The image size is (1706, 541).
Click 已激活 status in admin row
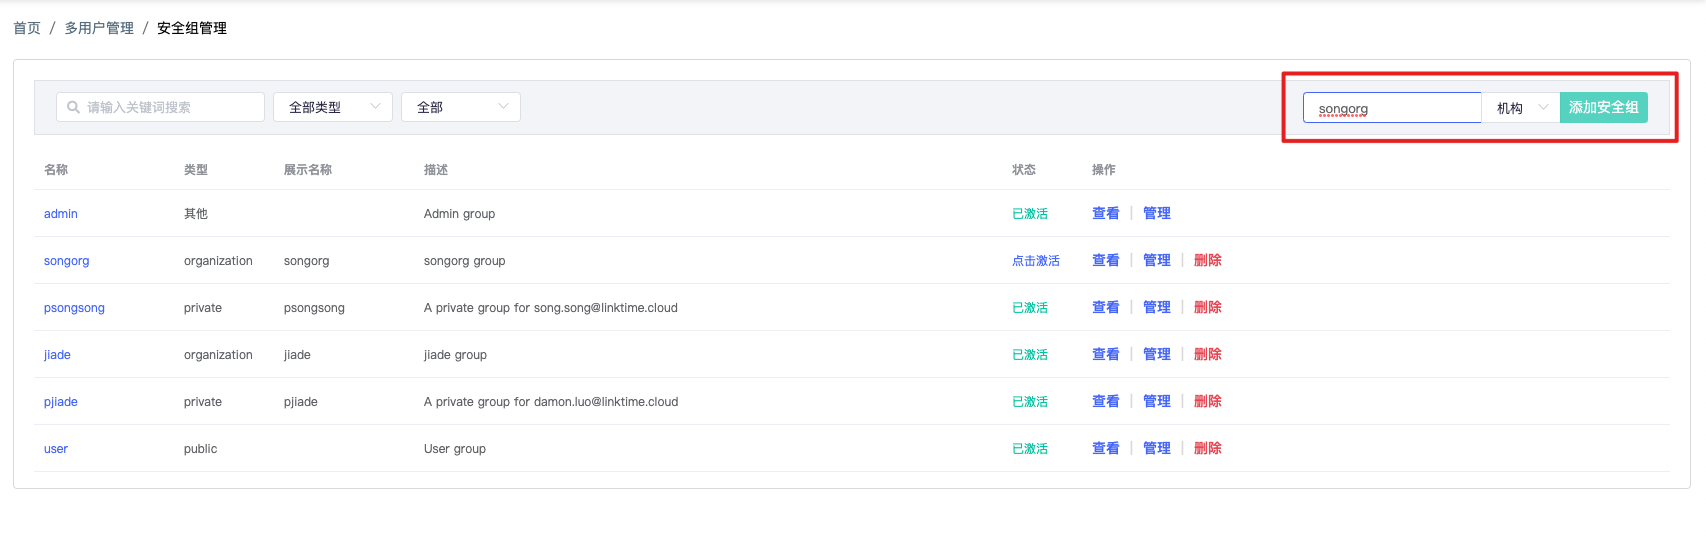click(1030, 214)
